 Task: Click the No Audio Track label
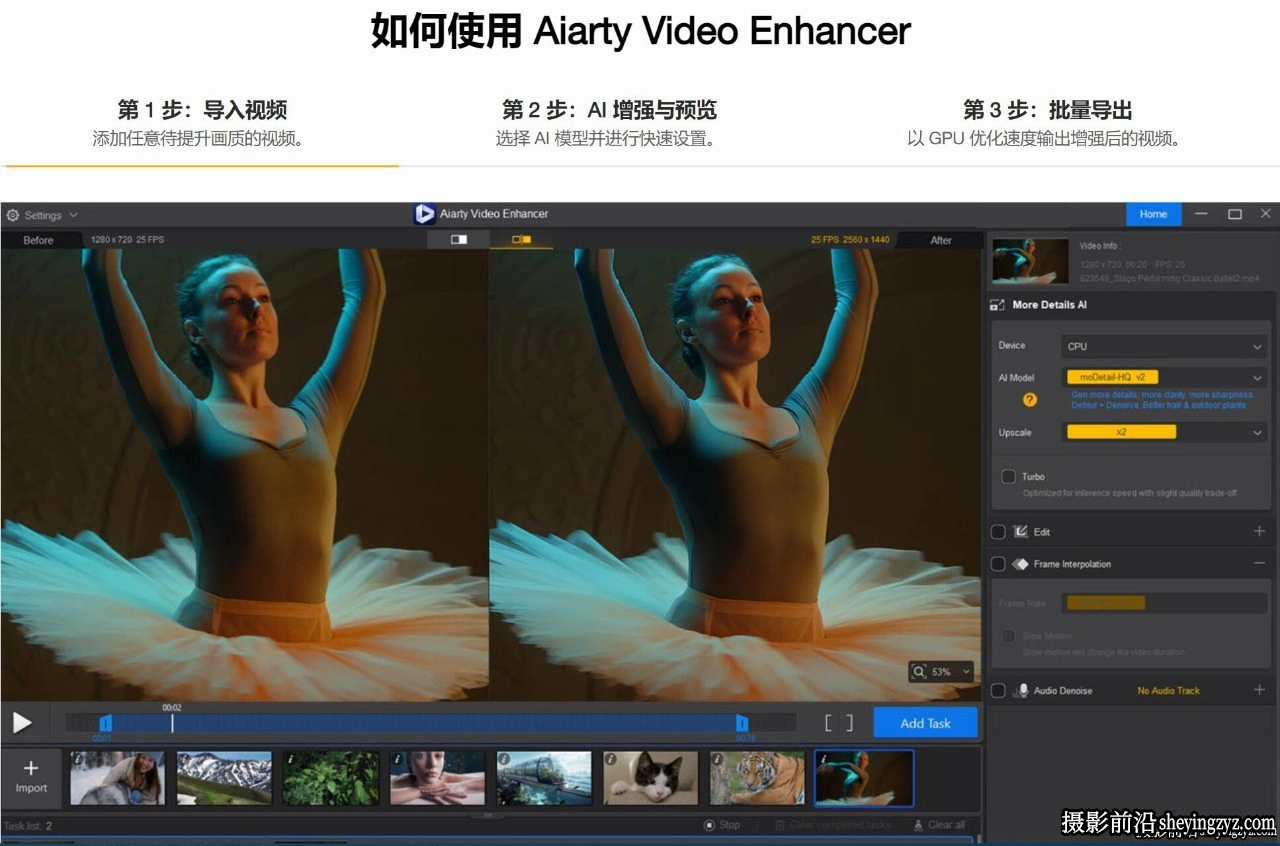[x=1168, y=691]
